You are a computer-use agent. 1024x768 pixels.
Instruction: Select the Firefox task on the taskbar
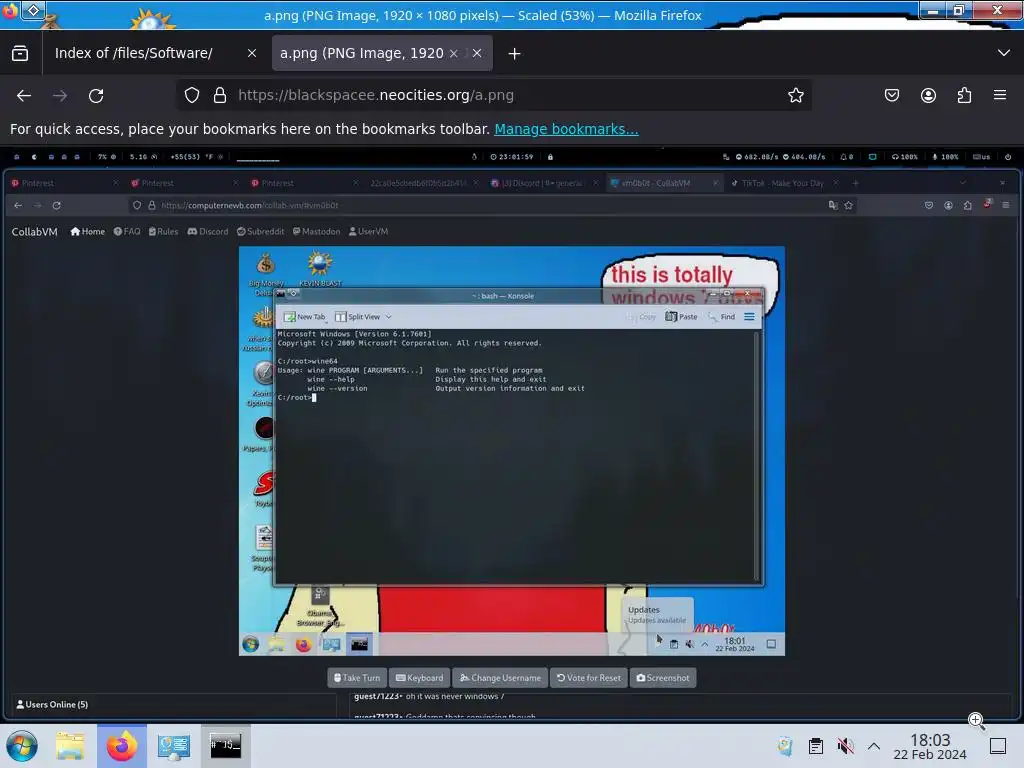(x=122, y=746)
